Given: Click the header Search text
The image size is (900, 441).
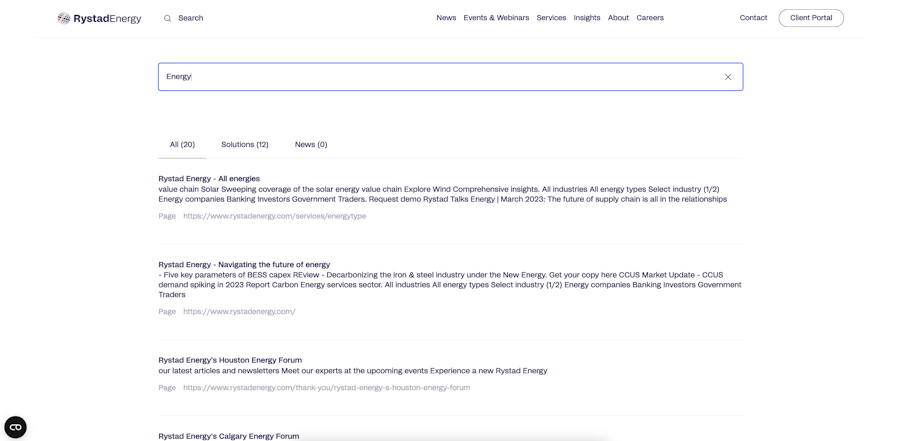Looking at the screenshot, I should (191, 18).
